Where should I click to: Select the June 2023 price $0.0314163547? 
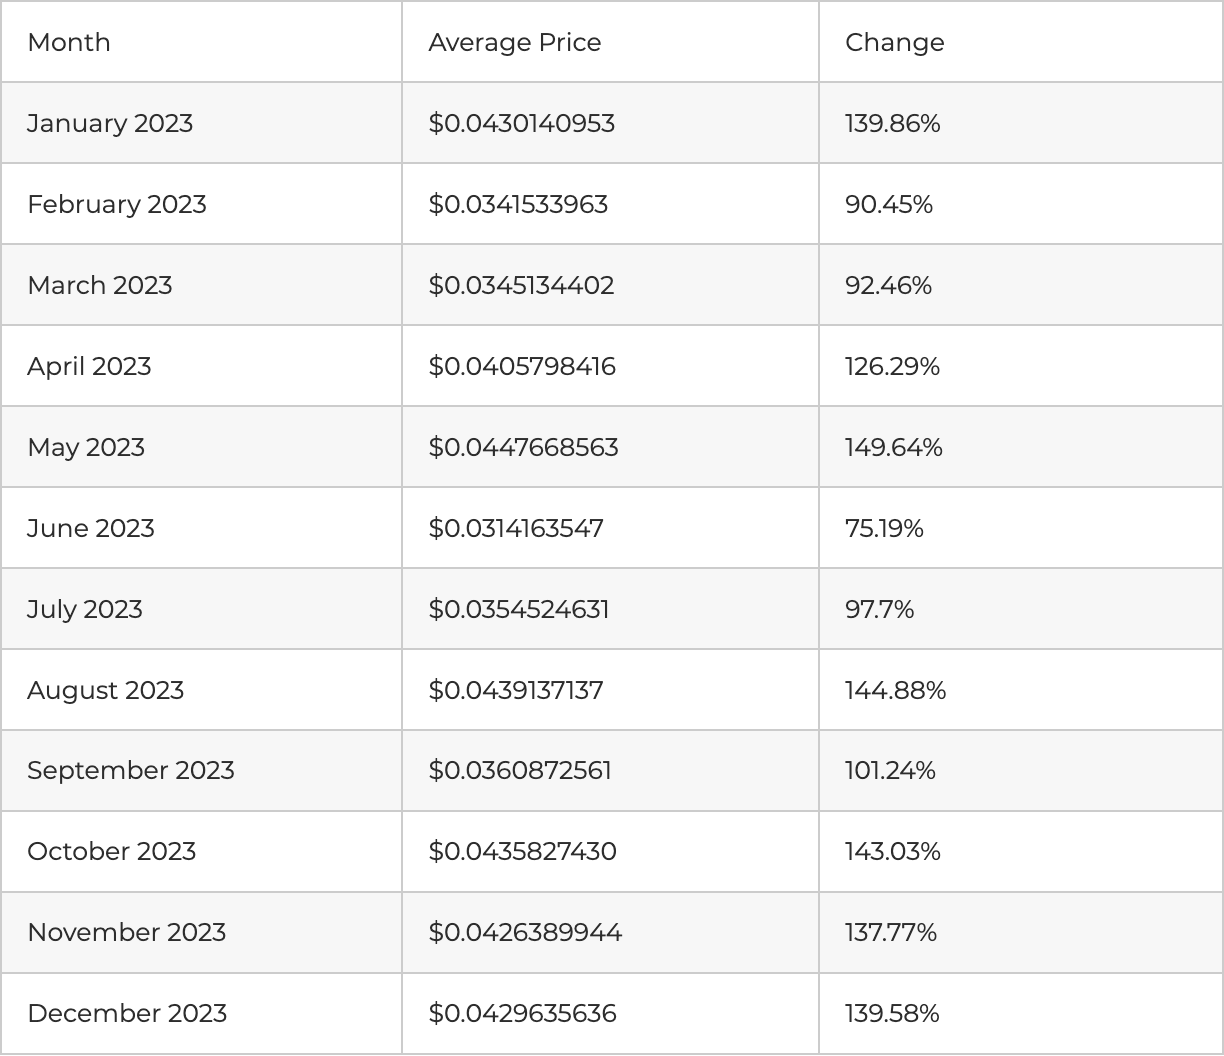coord(516,528)
